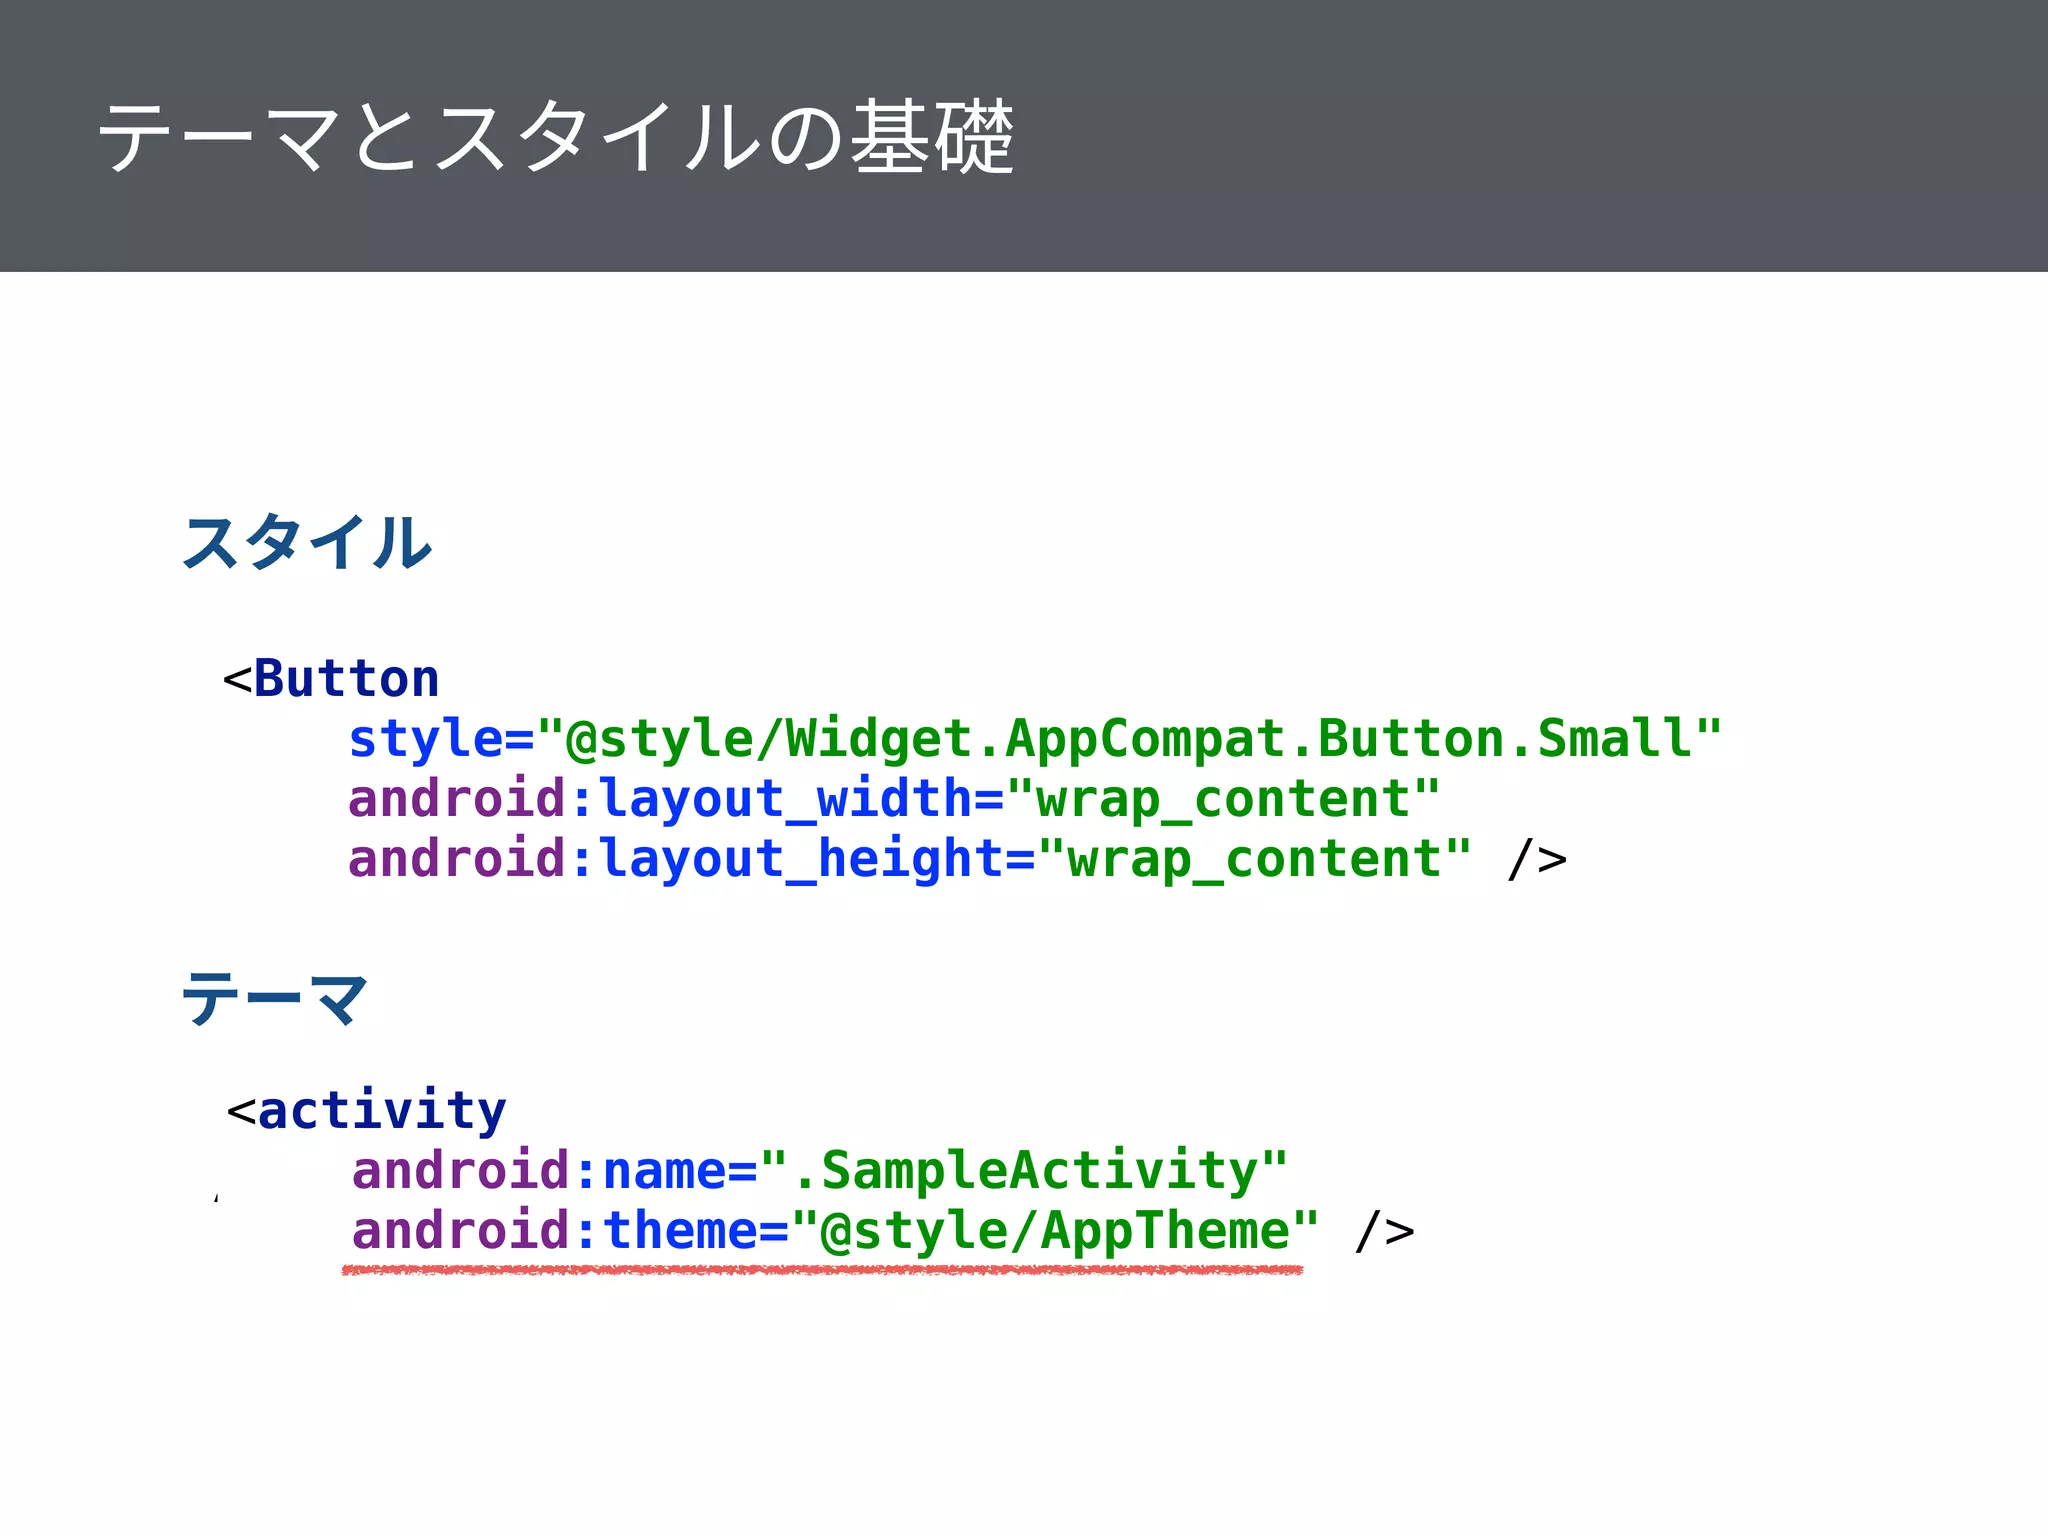Screen dimensions: 2048x1536
Task: Click the テーマ section heading
Action: point(275,998)
